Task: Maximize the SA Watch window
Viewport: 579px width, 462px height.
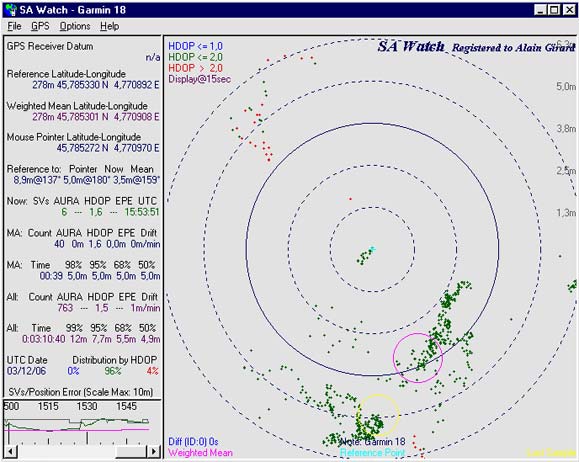Action: [x=554, y=10]
